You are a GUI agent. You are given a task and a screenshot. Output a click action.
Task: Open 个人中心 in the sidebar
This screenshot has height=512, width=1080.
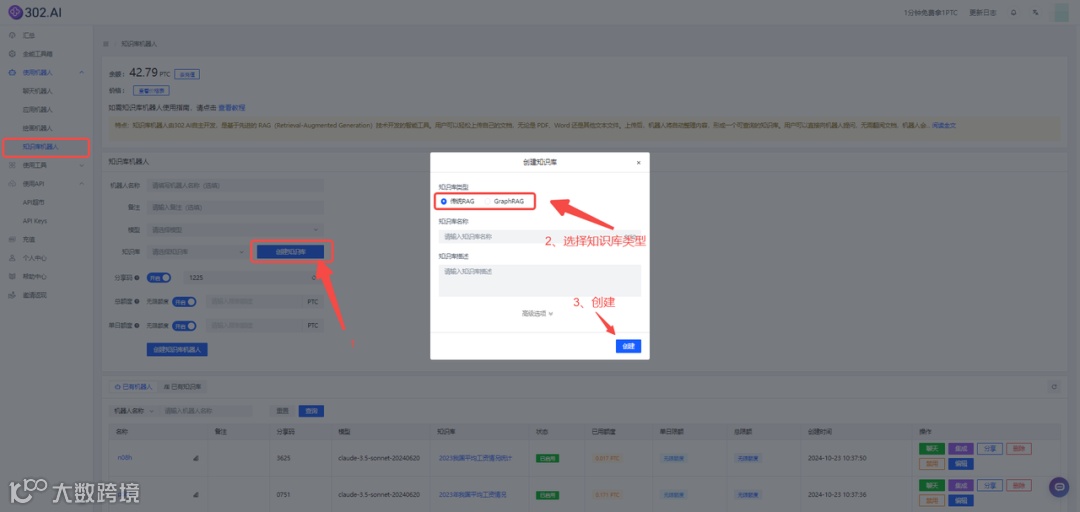[x=34, y=258]
